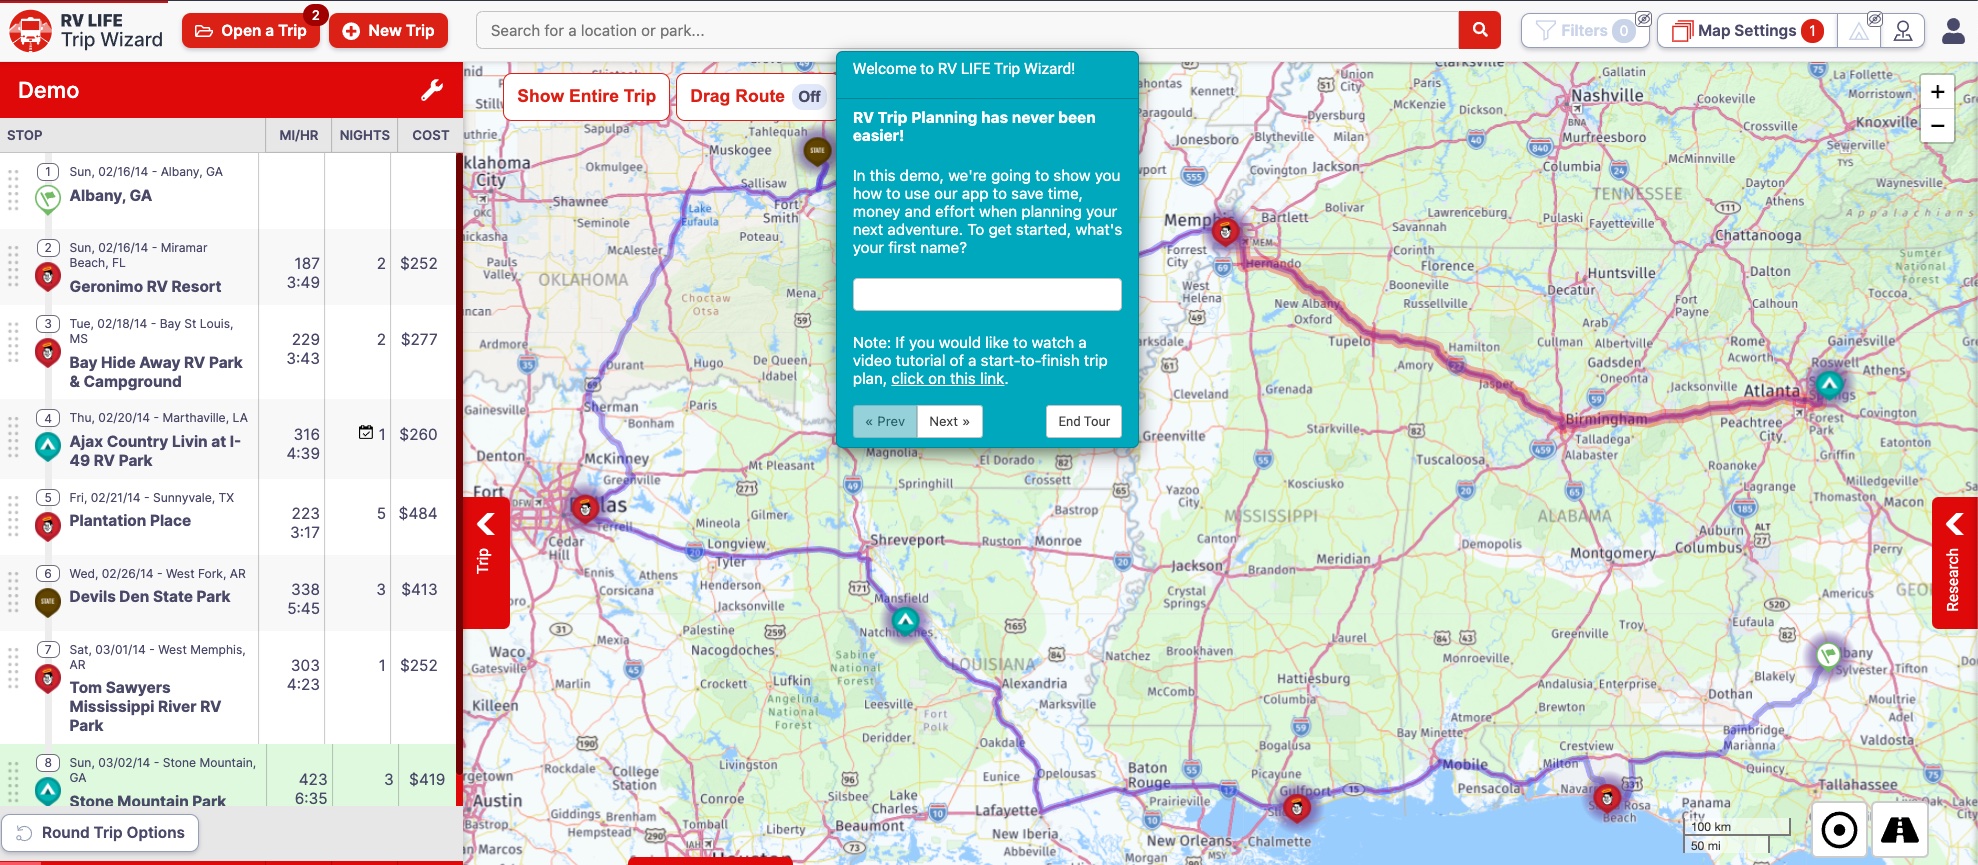1978x865 pixels.
Task: Expand the Research side panel
Action: [1954, 562]
